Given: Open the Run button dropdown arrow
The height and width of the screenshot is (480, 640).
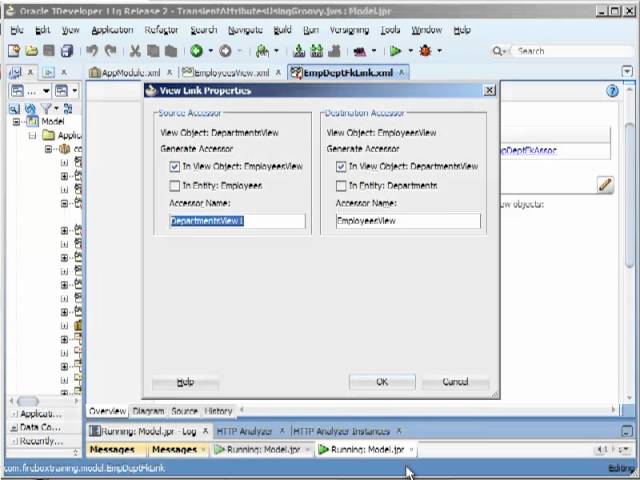Looking at the screenshot, I should [x=411, y=51].
